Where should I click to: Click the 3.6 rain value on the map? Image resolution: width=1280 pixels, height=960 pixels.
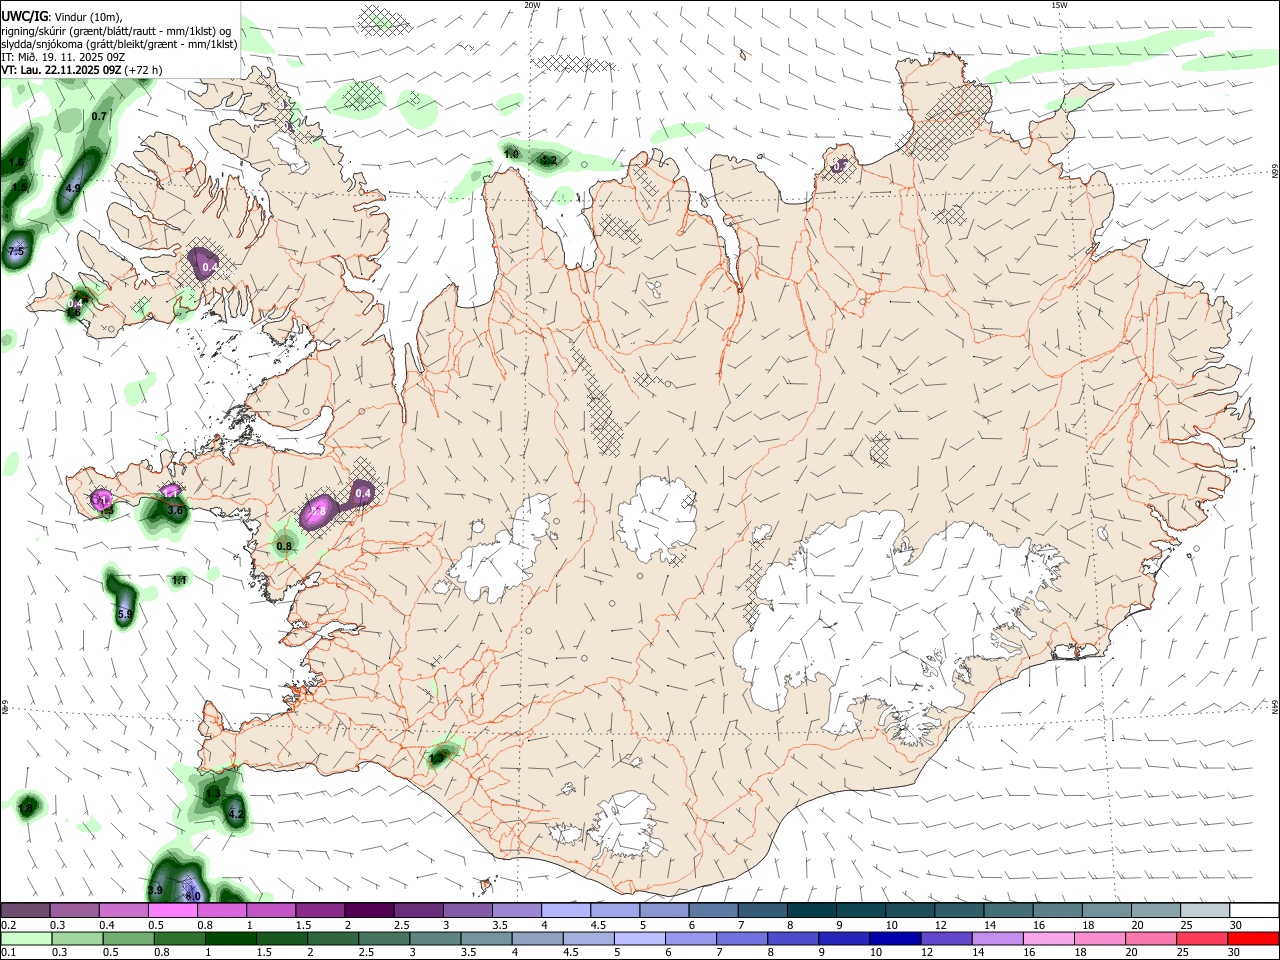coord(176,511)
